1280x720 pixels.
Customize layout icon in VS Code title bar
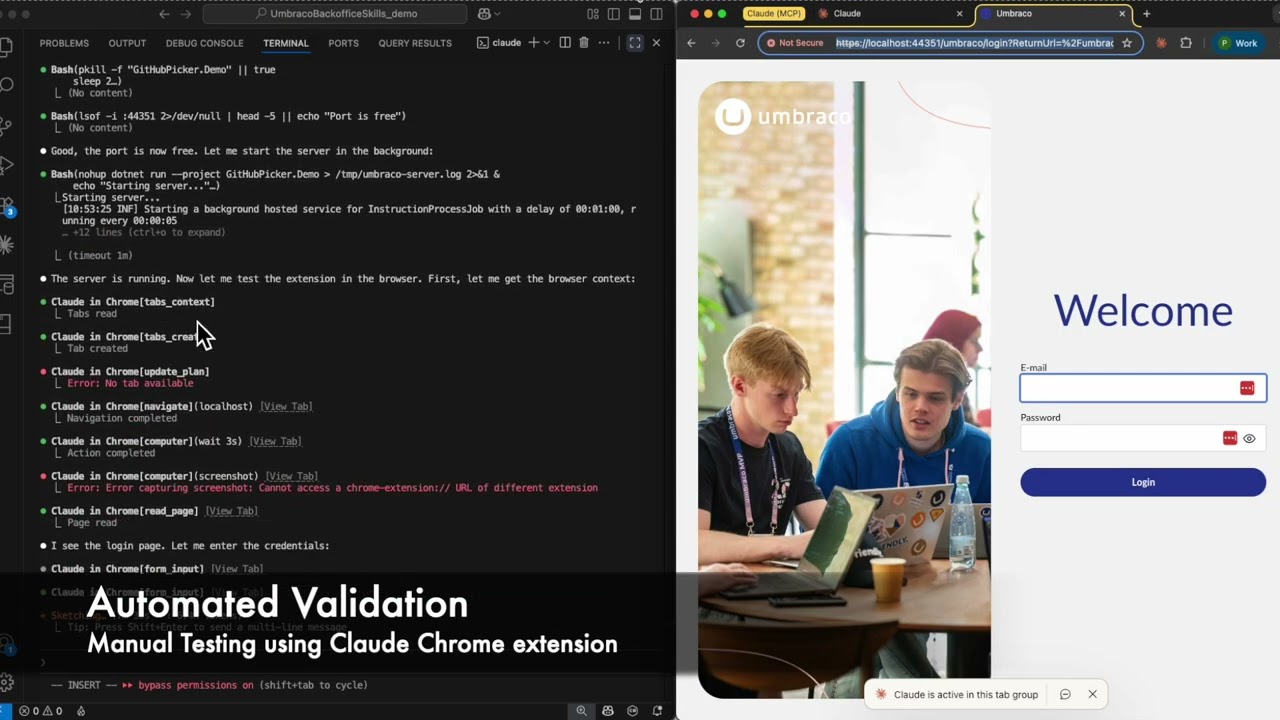coord(593,14)
